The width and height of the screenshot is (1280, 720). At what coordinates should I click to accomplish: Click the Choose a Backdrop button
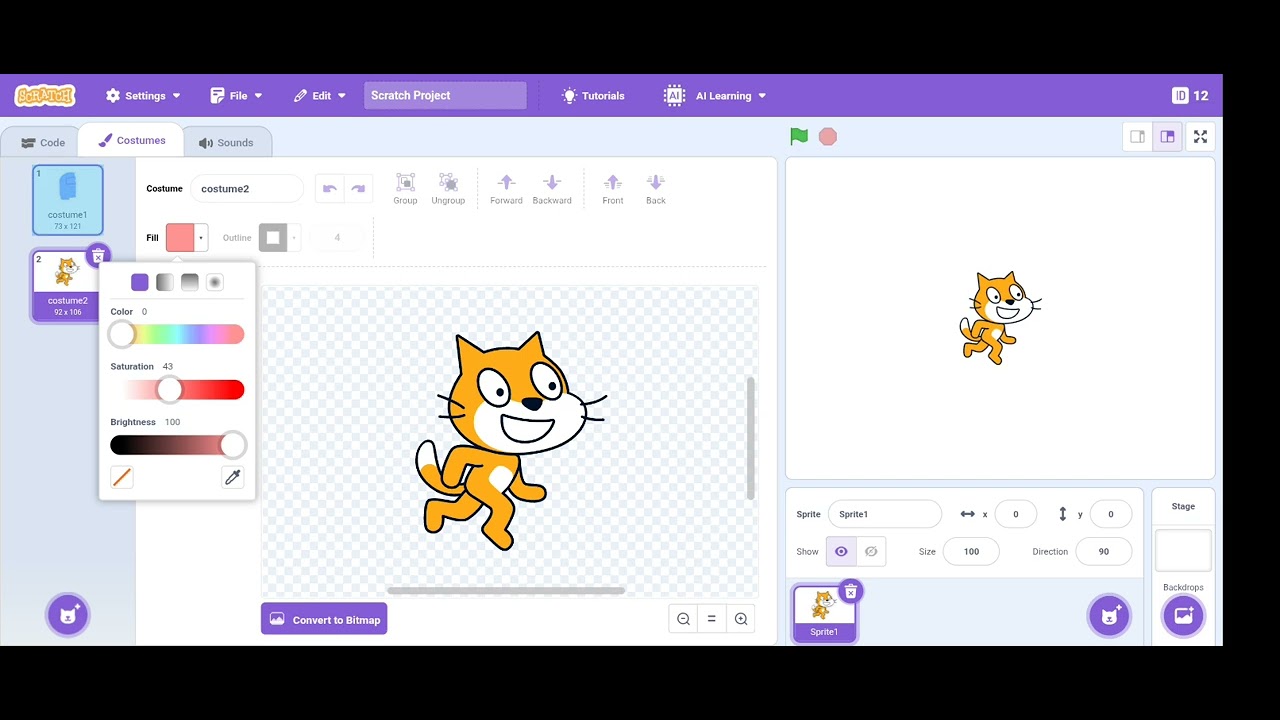click(1183, 615)
